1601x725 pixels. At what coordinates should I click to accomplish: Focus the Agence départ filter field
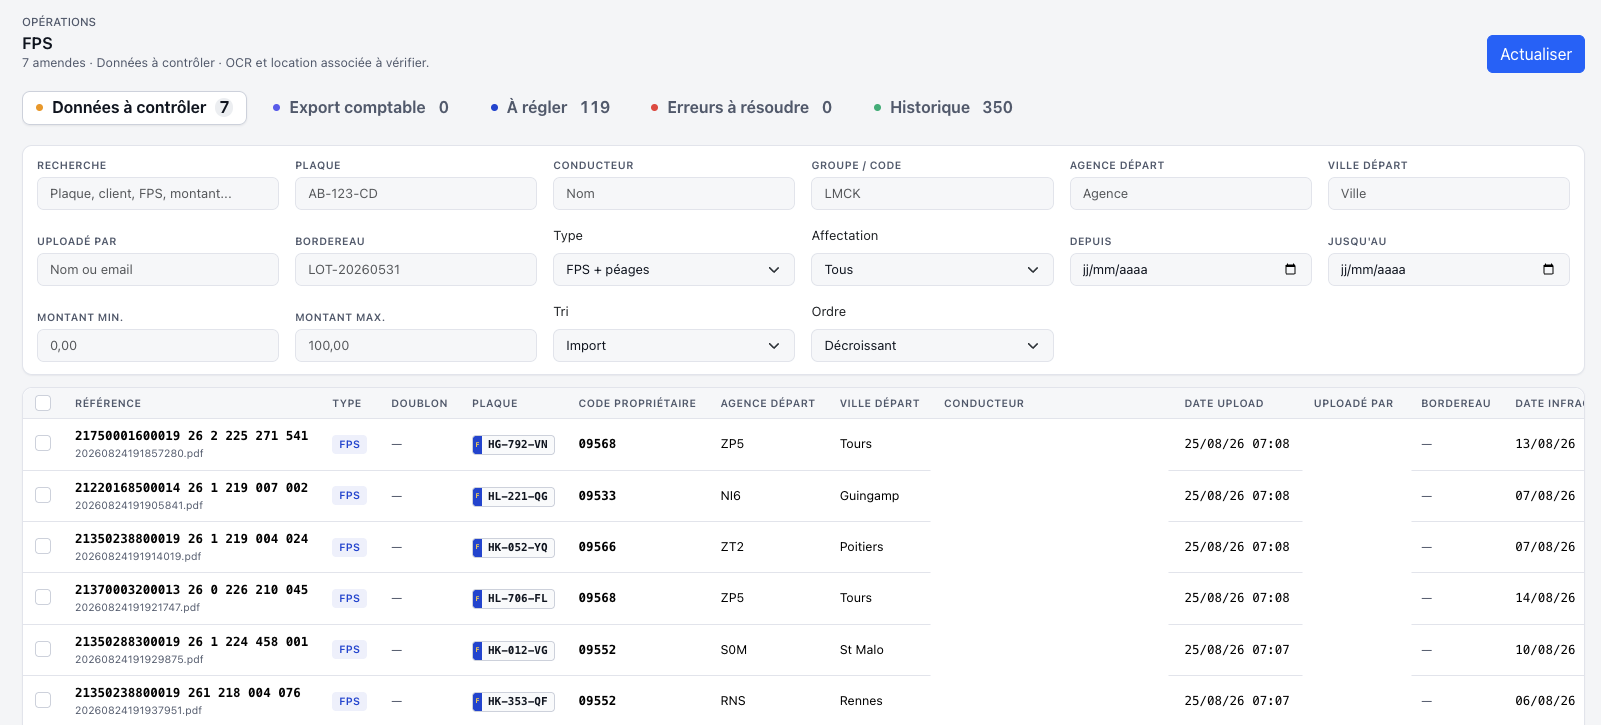(x=1190, y=193)
